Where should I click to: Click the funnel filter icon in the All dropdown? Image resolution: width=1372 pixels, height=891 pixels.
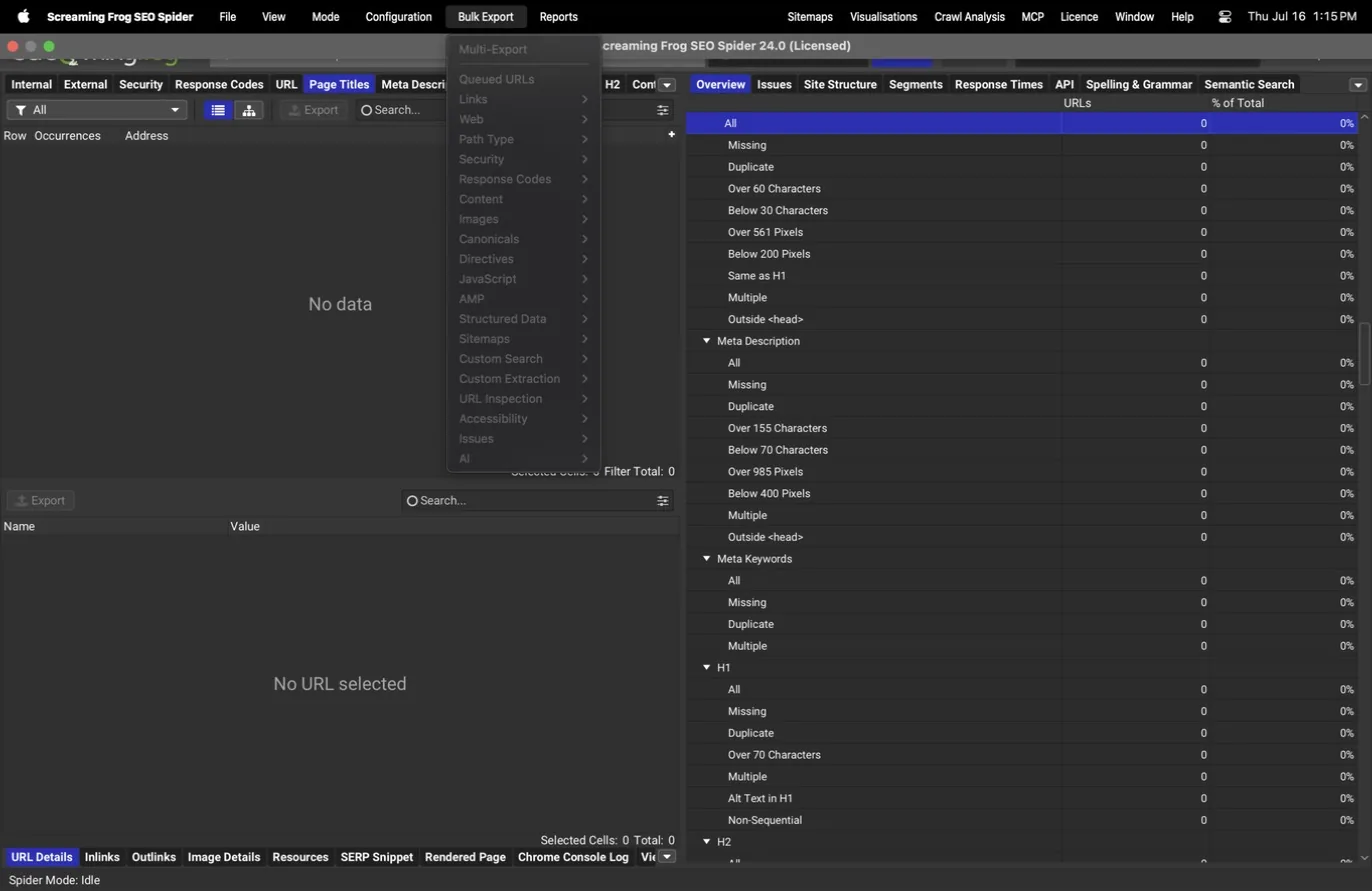coord(20,110)
